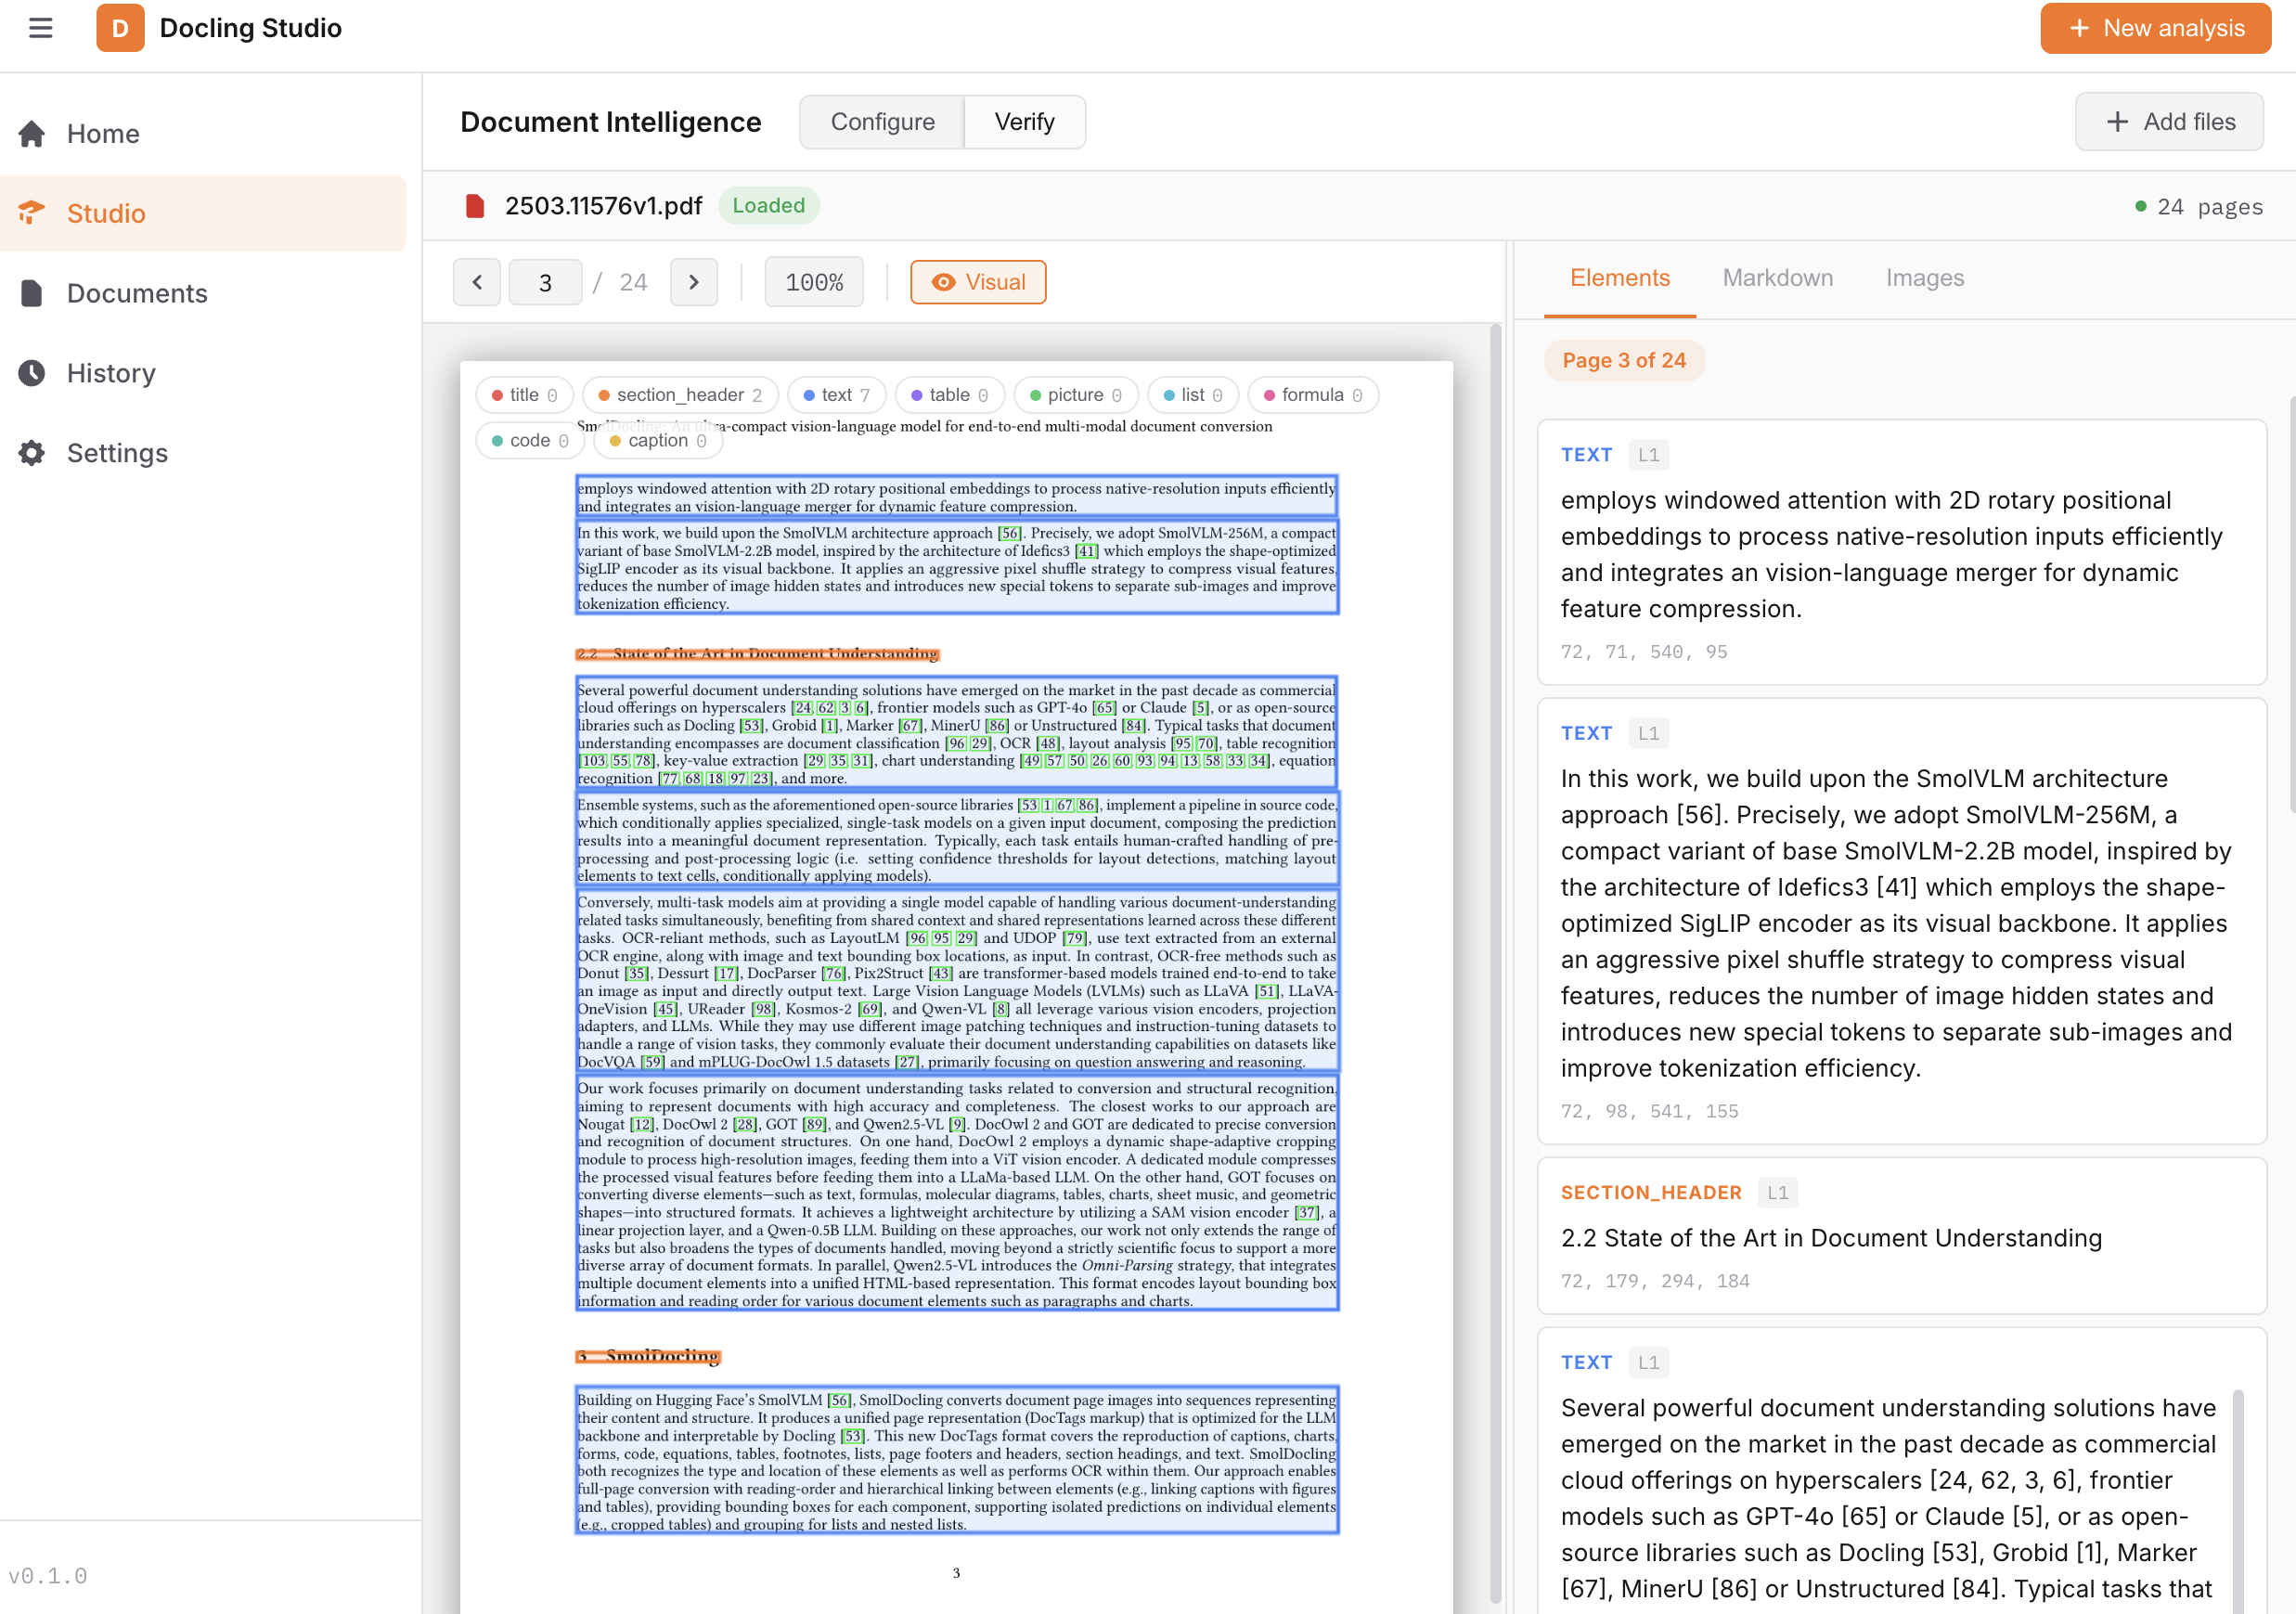The height and width of the screenshot is (1614, 2296).
Task: Switch to the Images tab
Action: [x=1924, y=278]
